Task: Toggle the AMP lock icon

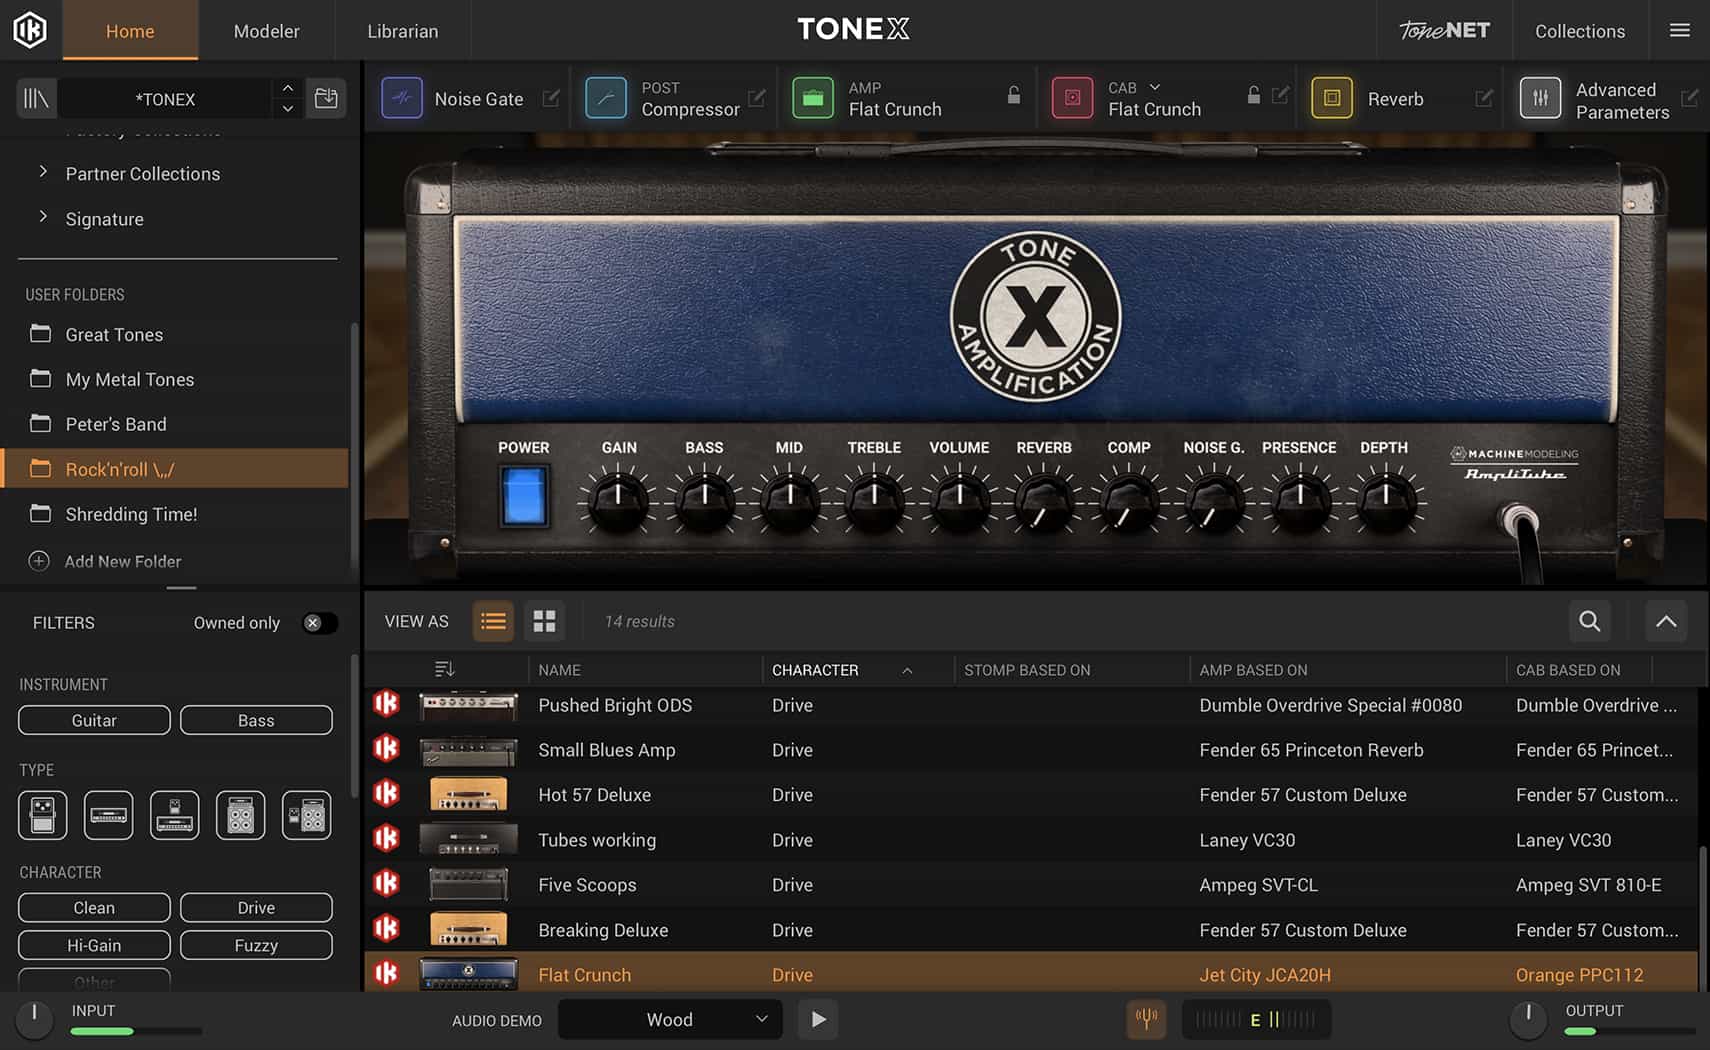Action: 1014,95
